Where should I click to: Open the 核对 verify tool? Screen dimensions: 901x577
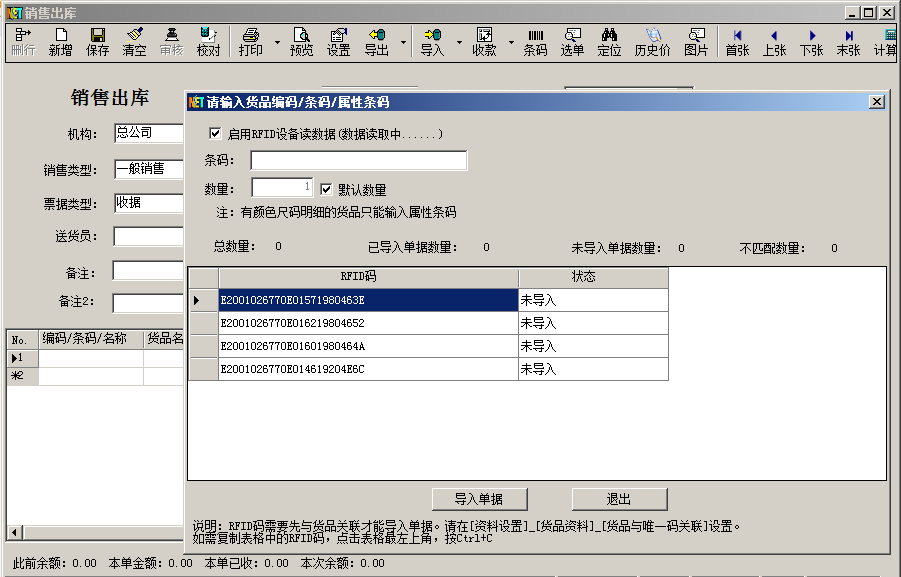208,42
